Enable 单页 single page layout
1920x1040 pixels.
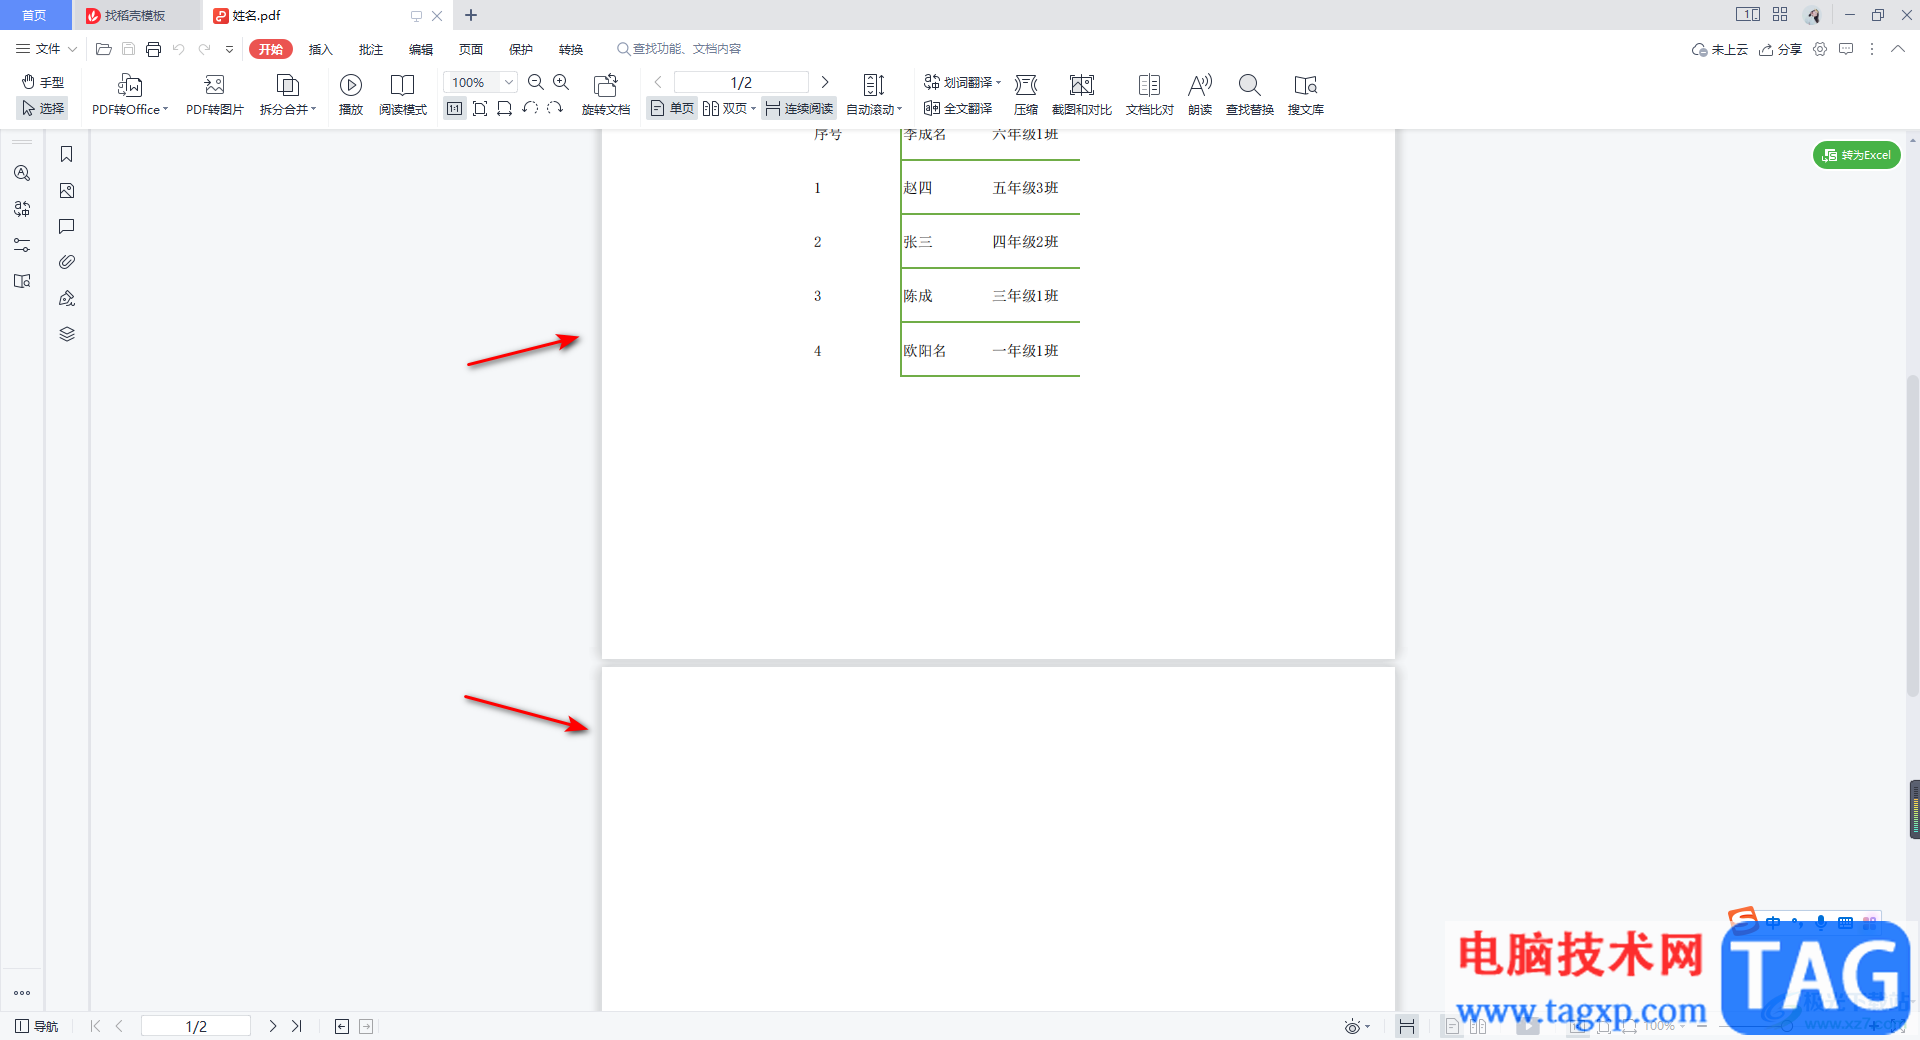(672, 108)
